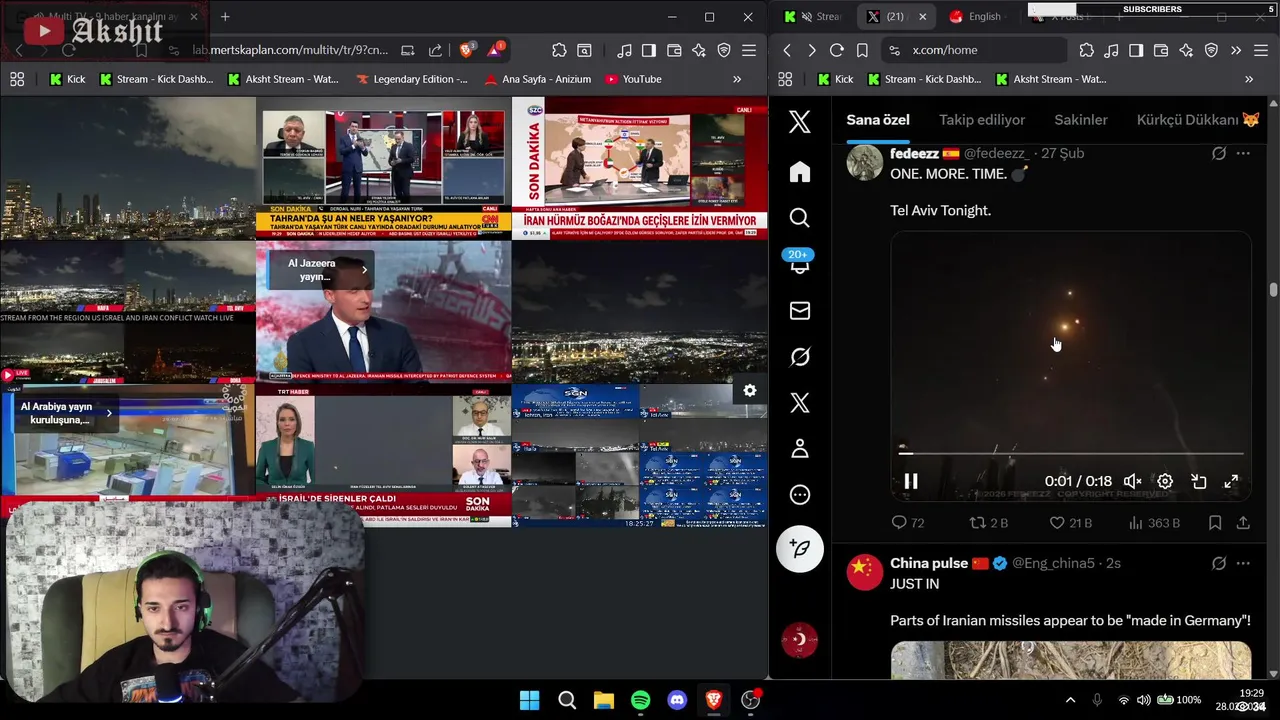Screen dimensions: 1280x720
Task: Open video settings gear in Tel Aviv video
Action: click(x=1165, y=481)
